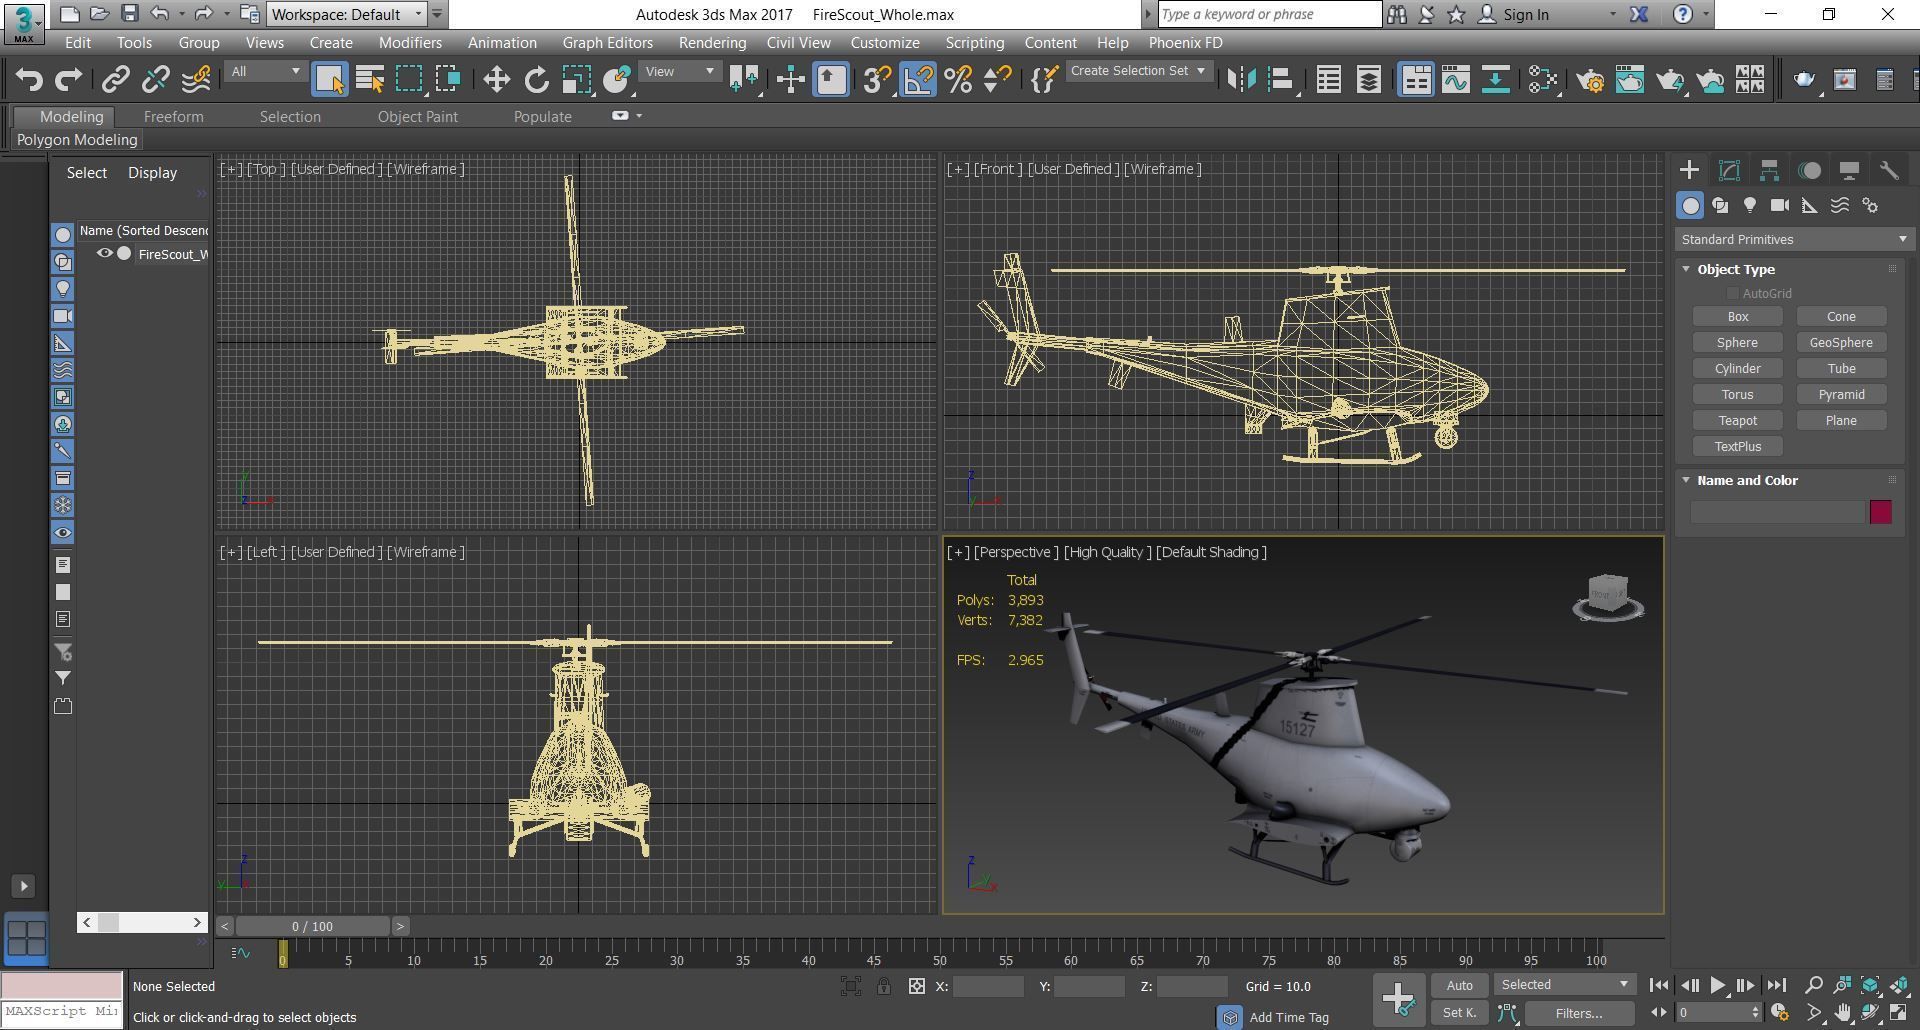Viewport: 1920px width, 1030px height.
Task: Open the Utilities wrench panel tab
Action: click(1889, 170)
